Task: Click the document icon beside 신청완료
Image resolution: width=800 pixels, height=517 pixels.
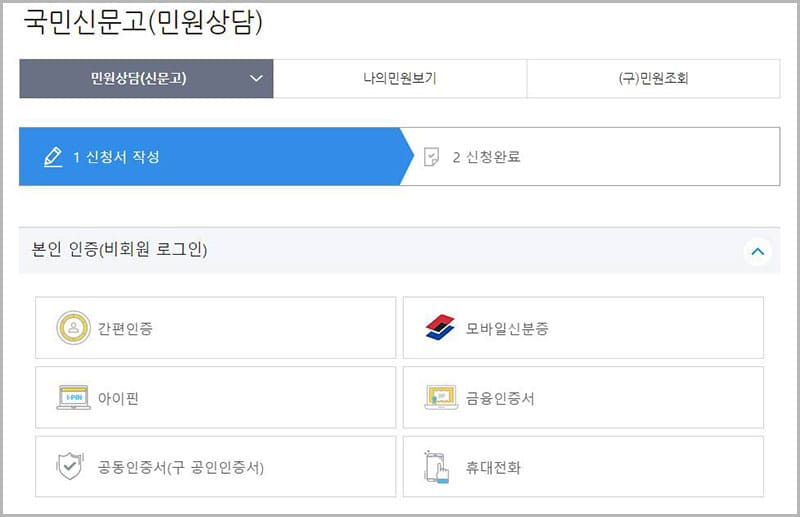Action: (431, 157)
